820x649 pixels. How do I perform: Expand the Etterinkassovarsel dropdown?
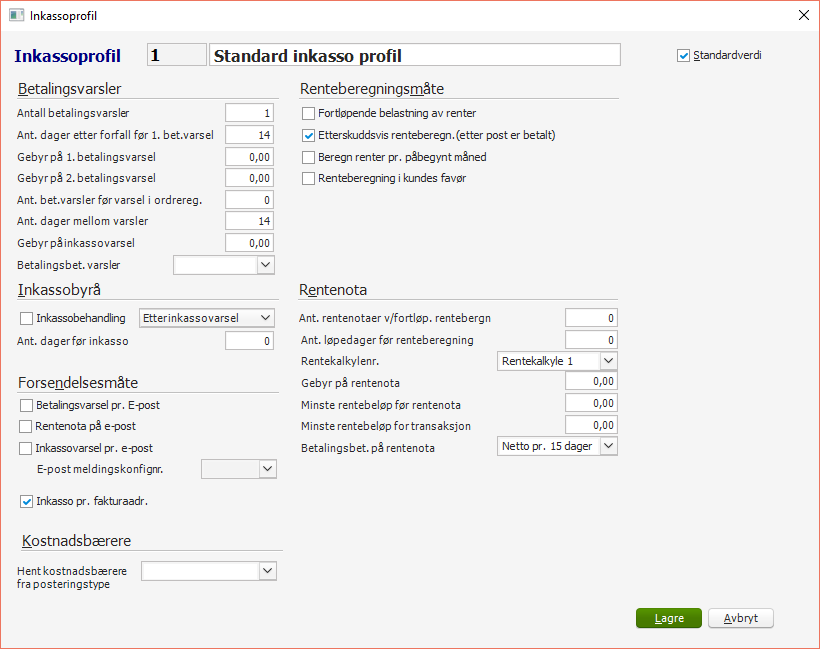(x=265, y=318)
